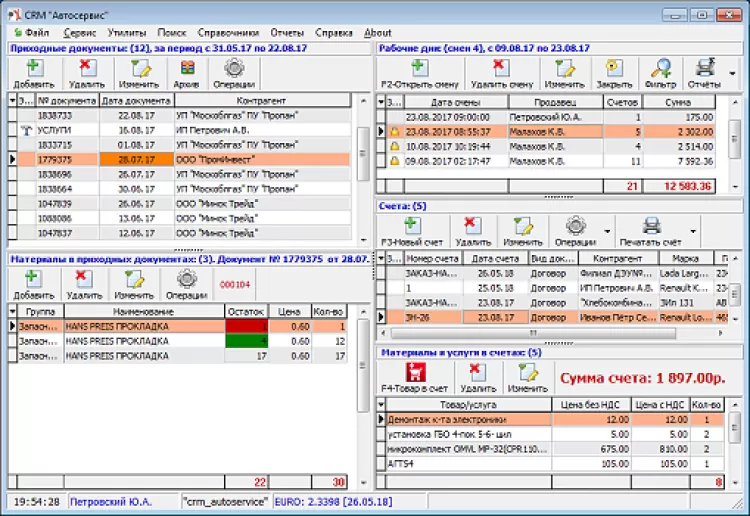Open Печатать счёт dropdown arrow
Screen dimensions: 750x516
tap(693, 230)
